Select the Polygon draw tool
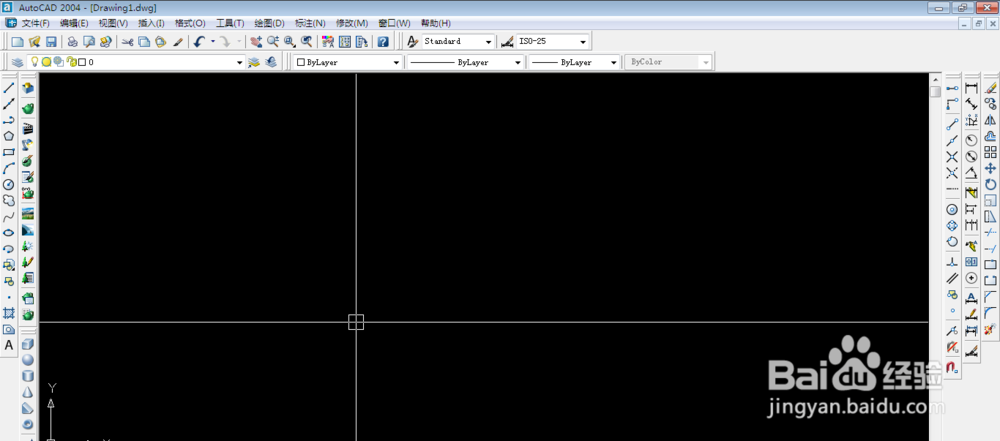 (x=9, y=136)
